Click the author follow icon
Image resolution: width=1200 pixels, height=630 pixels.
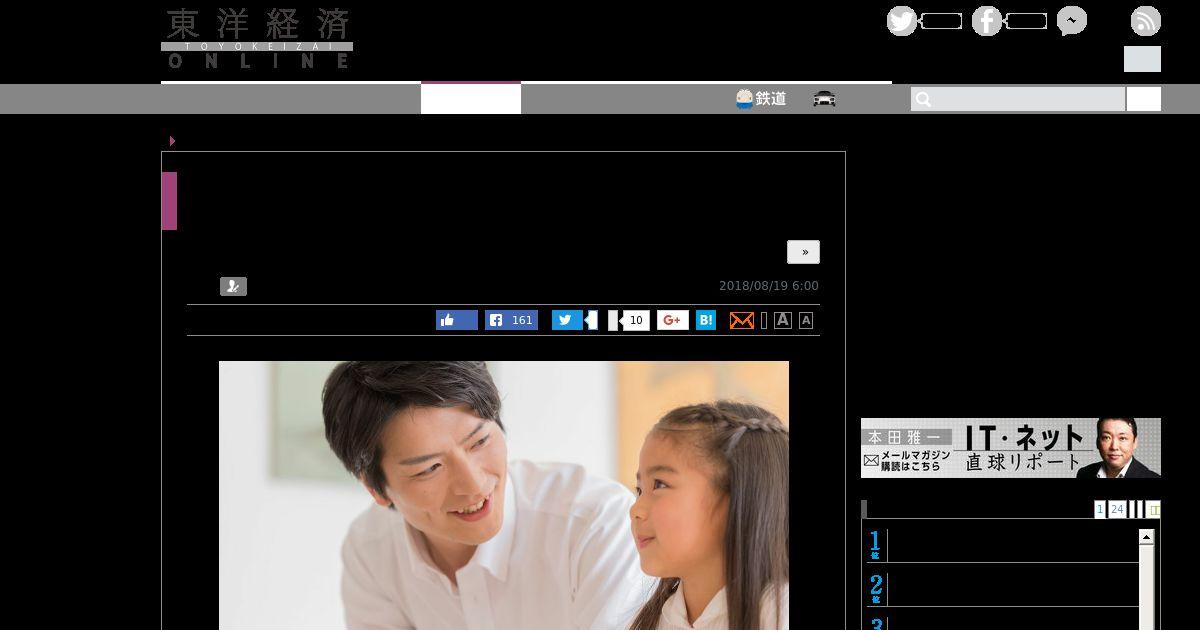pos(233,286)
